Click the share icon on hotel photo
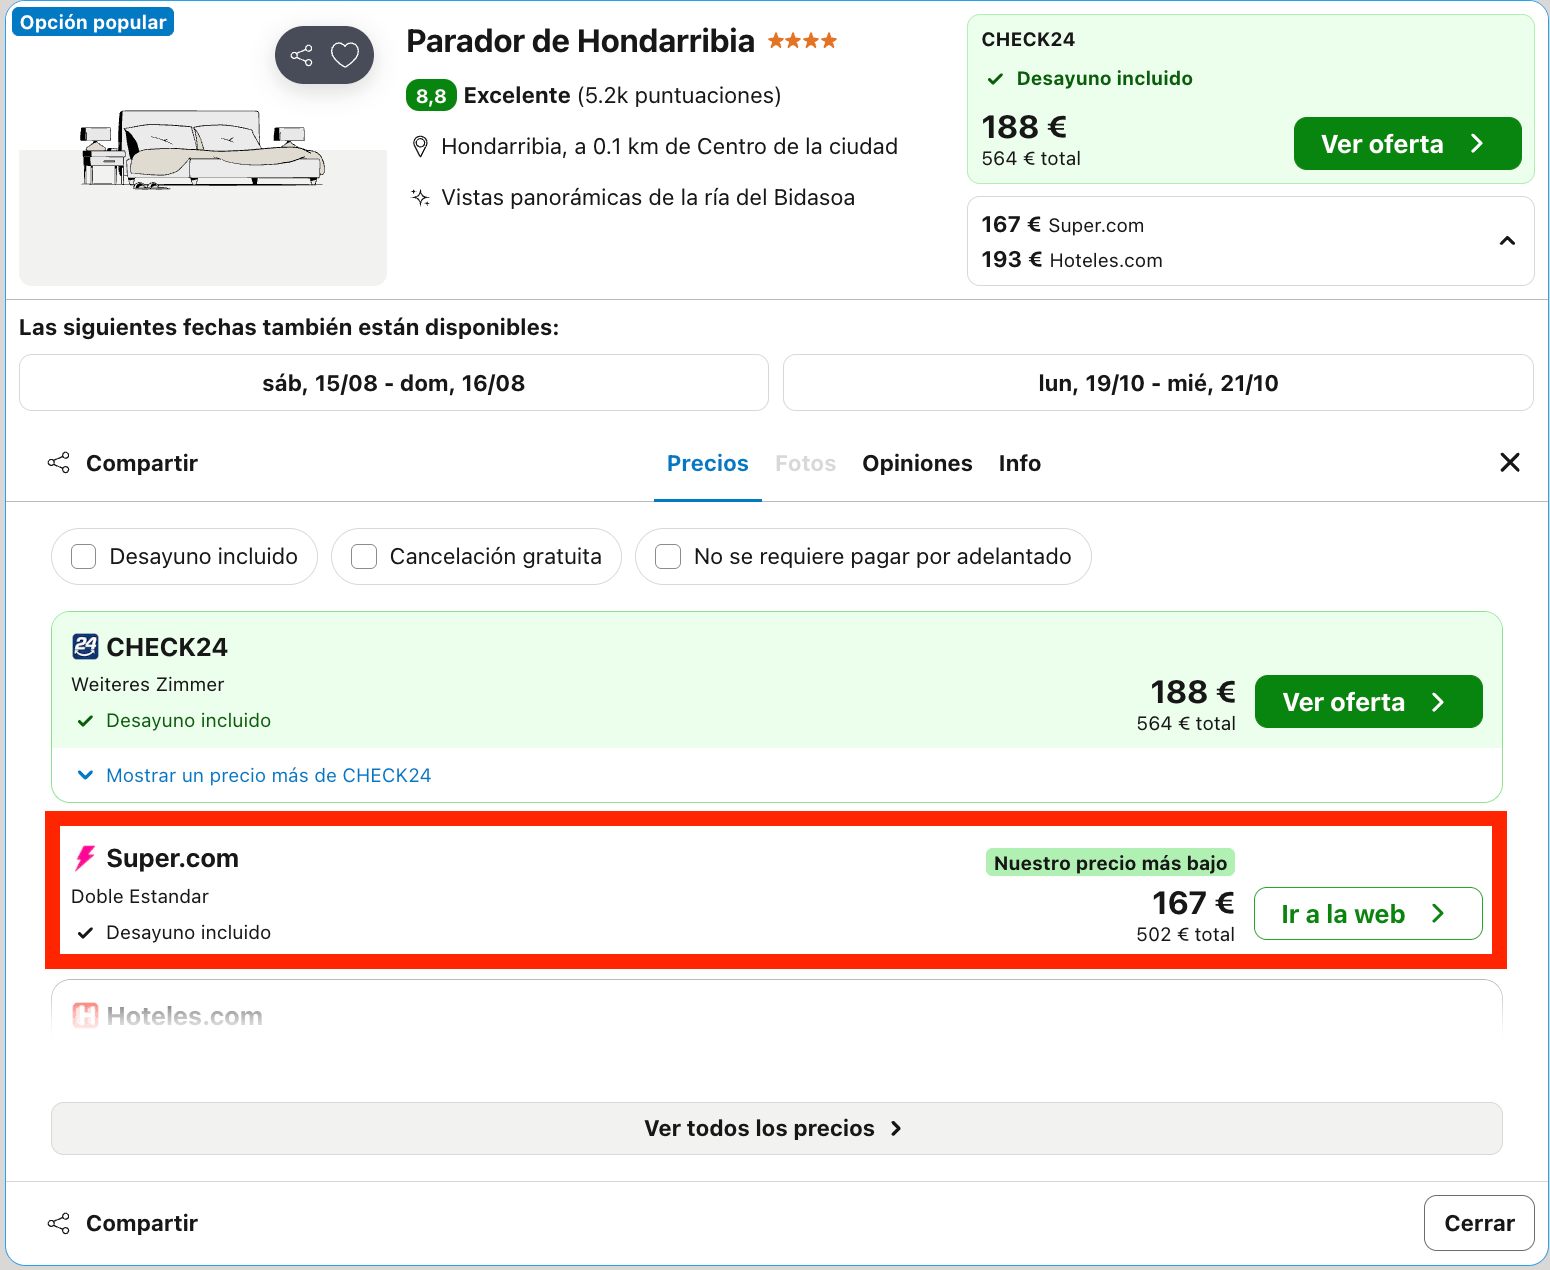The width and height of the screenshot is (1550, 1270). (301, 55)
